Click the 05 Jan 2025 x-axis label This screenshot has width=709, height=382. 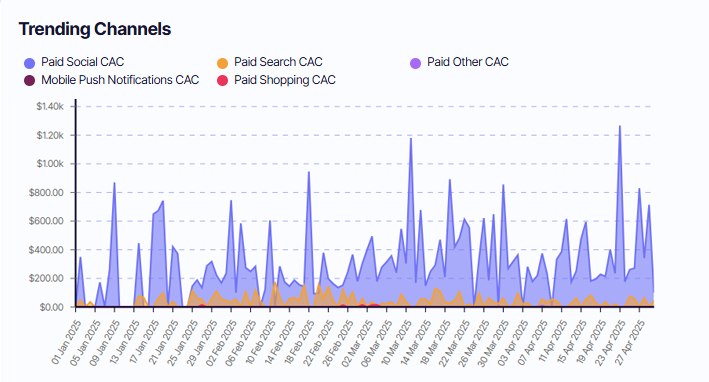[85, 342]
